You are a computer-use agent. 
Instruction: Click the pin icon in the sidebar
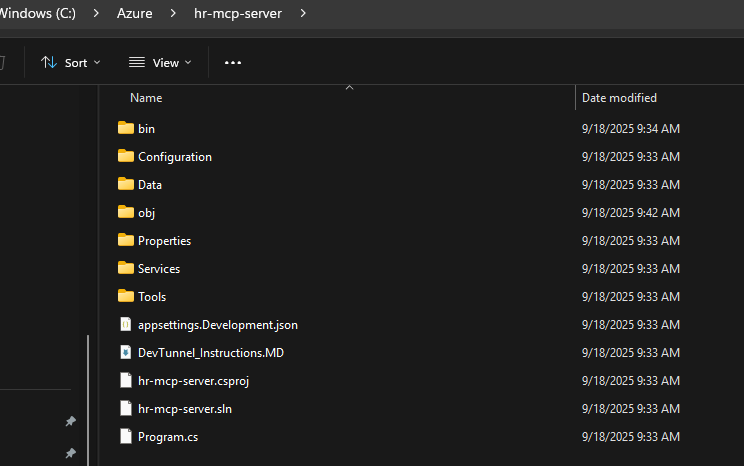70,422
